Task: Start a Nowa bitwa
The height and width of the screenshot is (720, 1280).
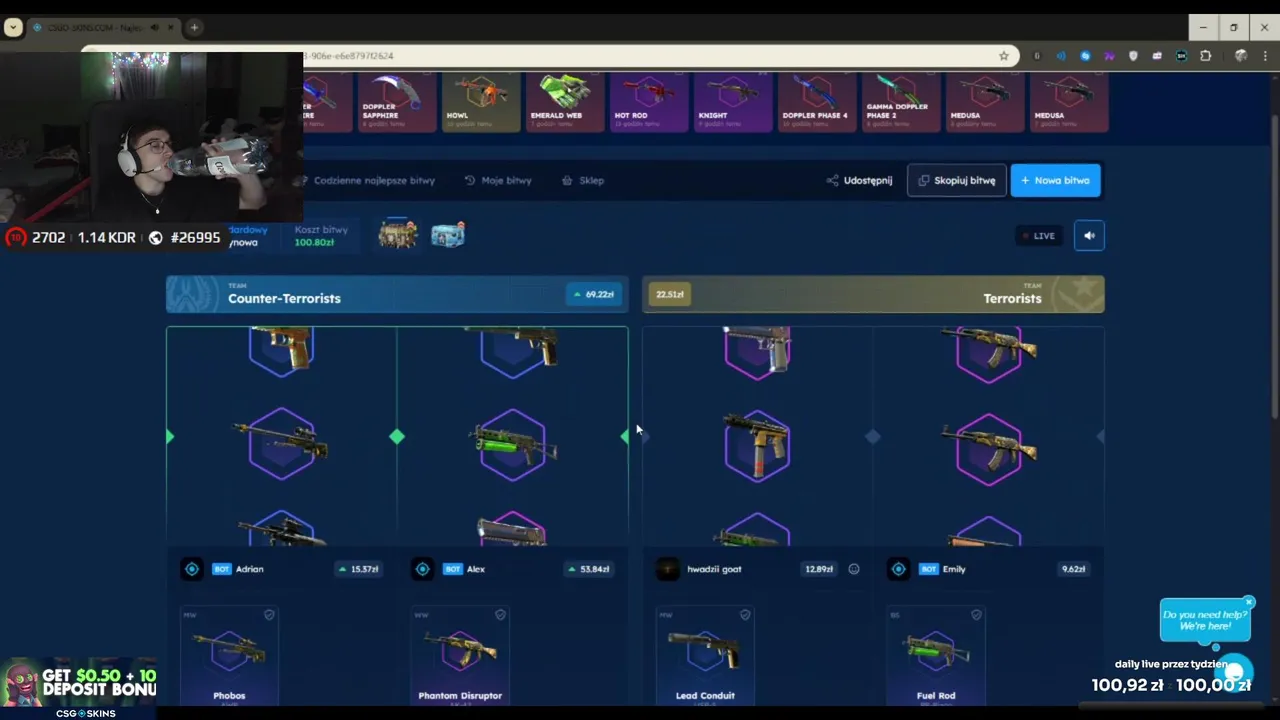Action: (1055, 180)
